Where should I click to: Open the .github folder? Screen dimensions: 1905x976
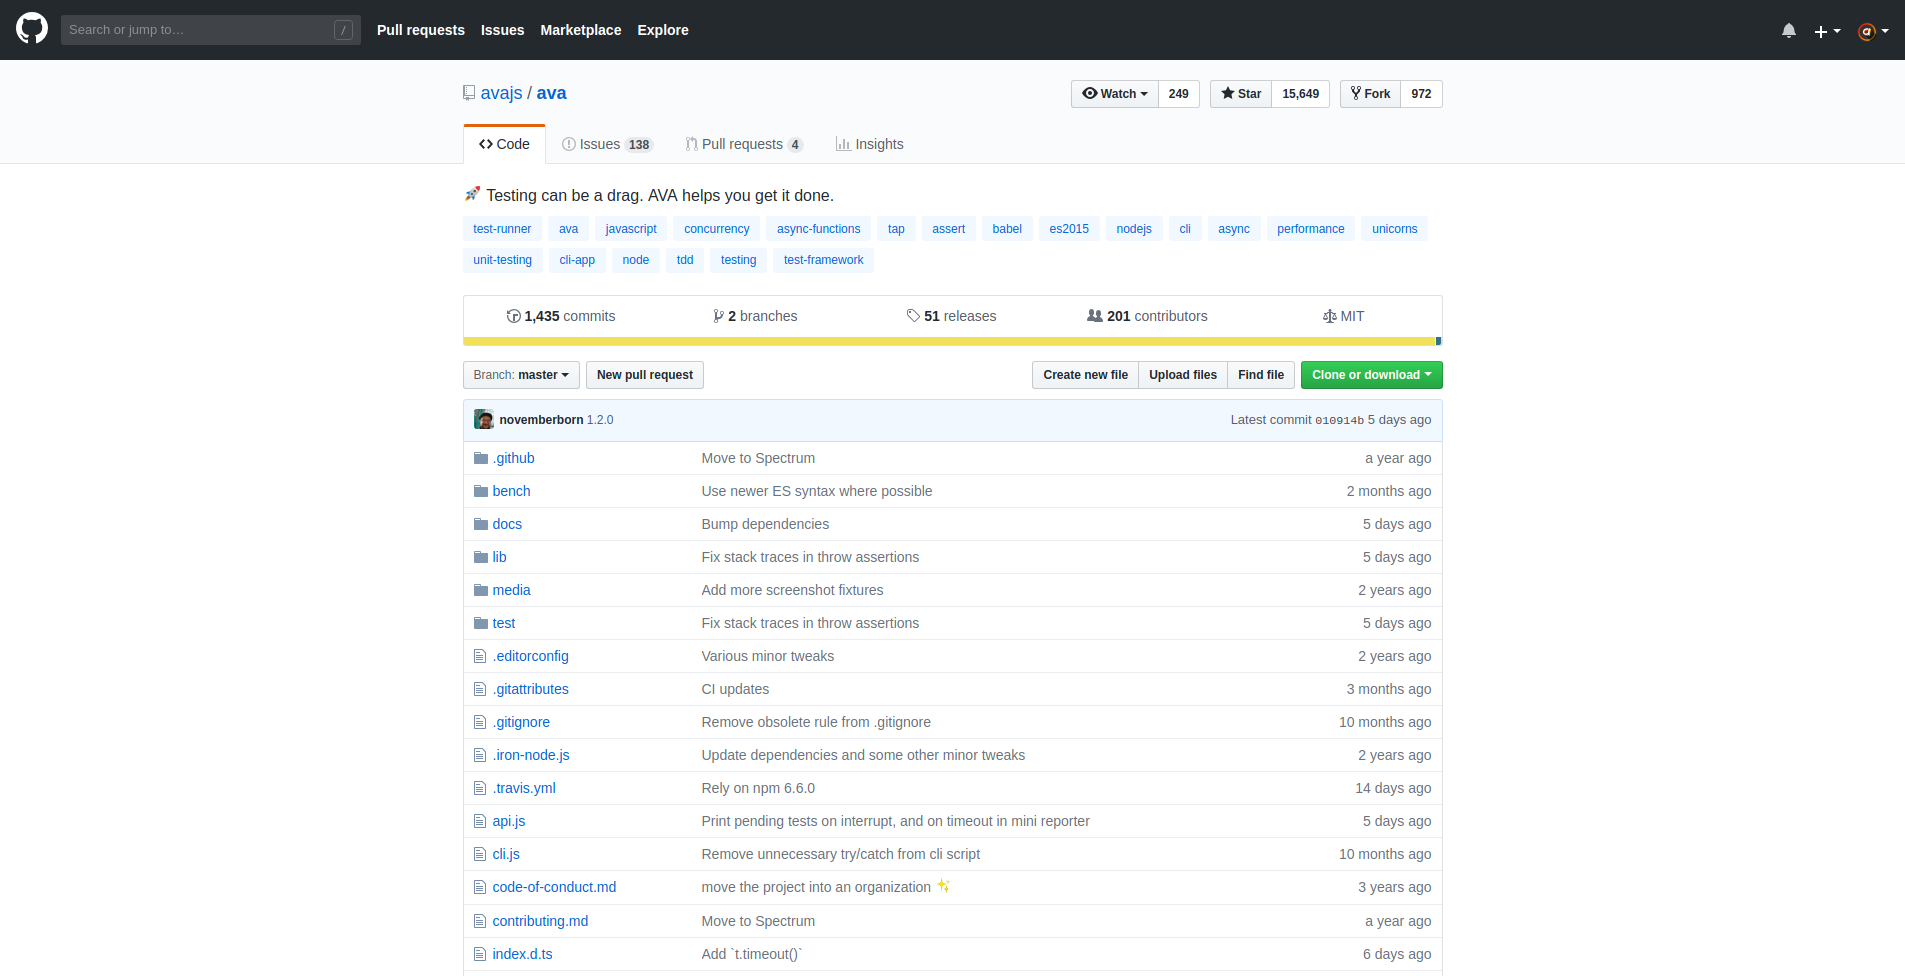pyautogui.click(x=514, y=458)
